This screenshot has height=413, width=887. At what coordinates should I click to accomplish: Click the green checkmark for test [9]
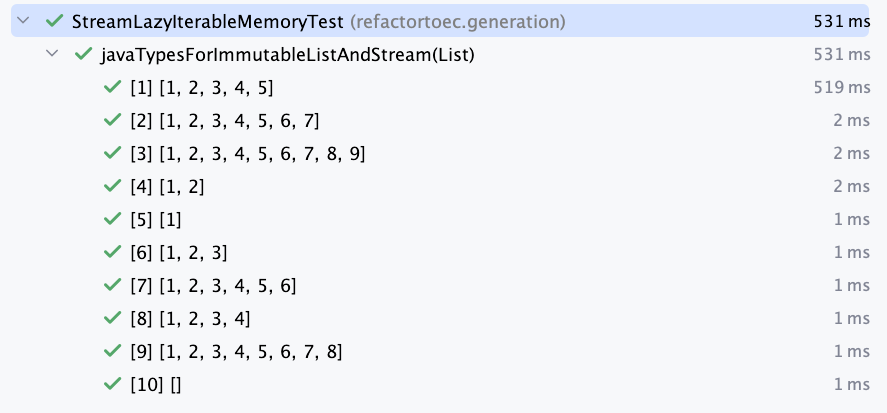[113, 351]
